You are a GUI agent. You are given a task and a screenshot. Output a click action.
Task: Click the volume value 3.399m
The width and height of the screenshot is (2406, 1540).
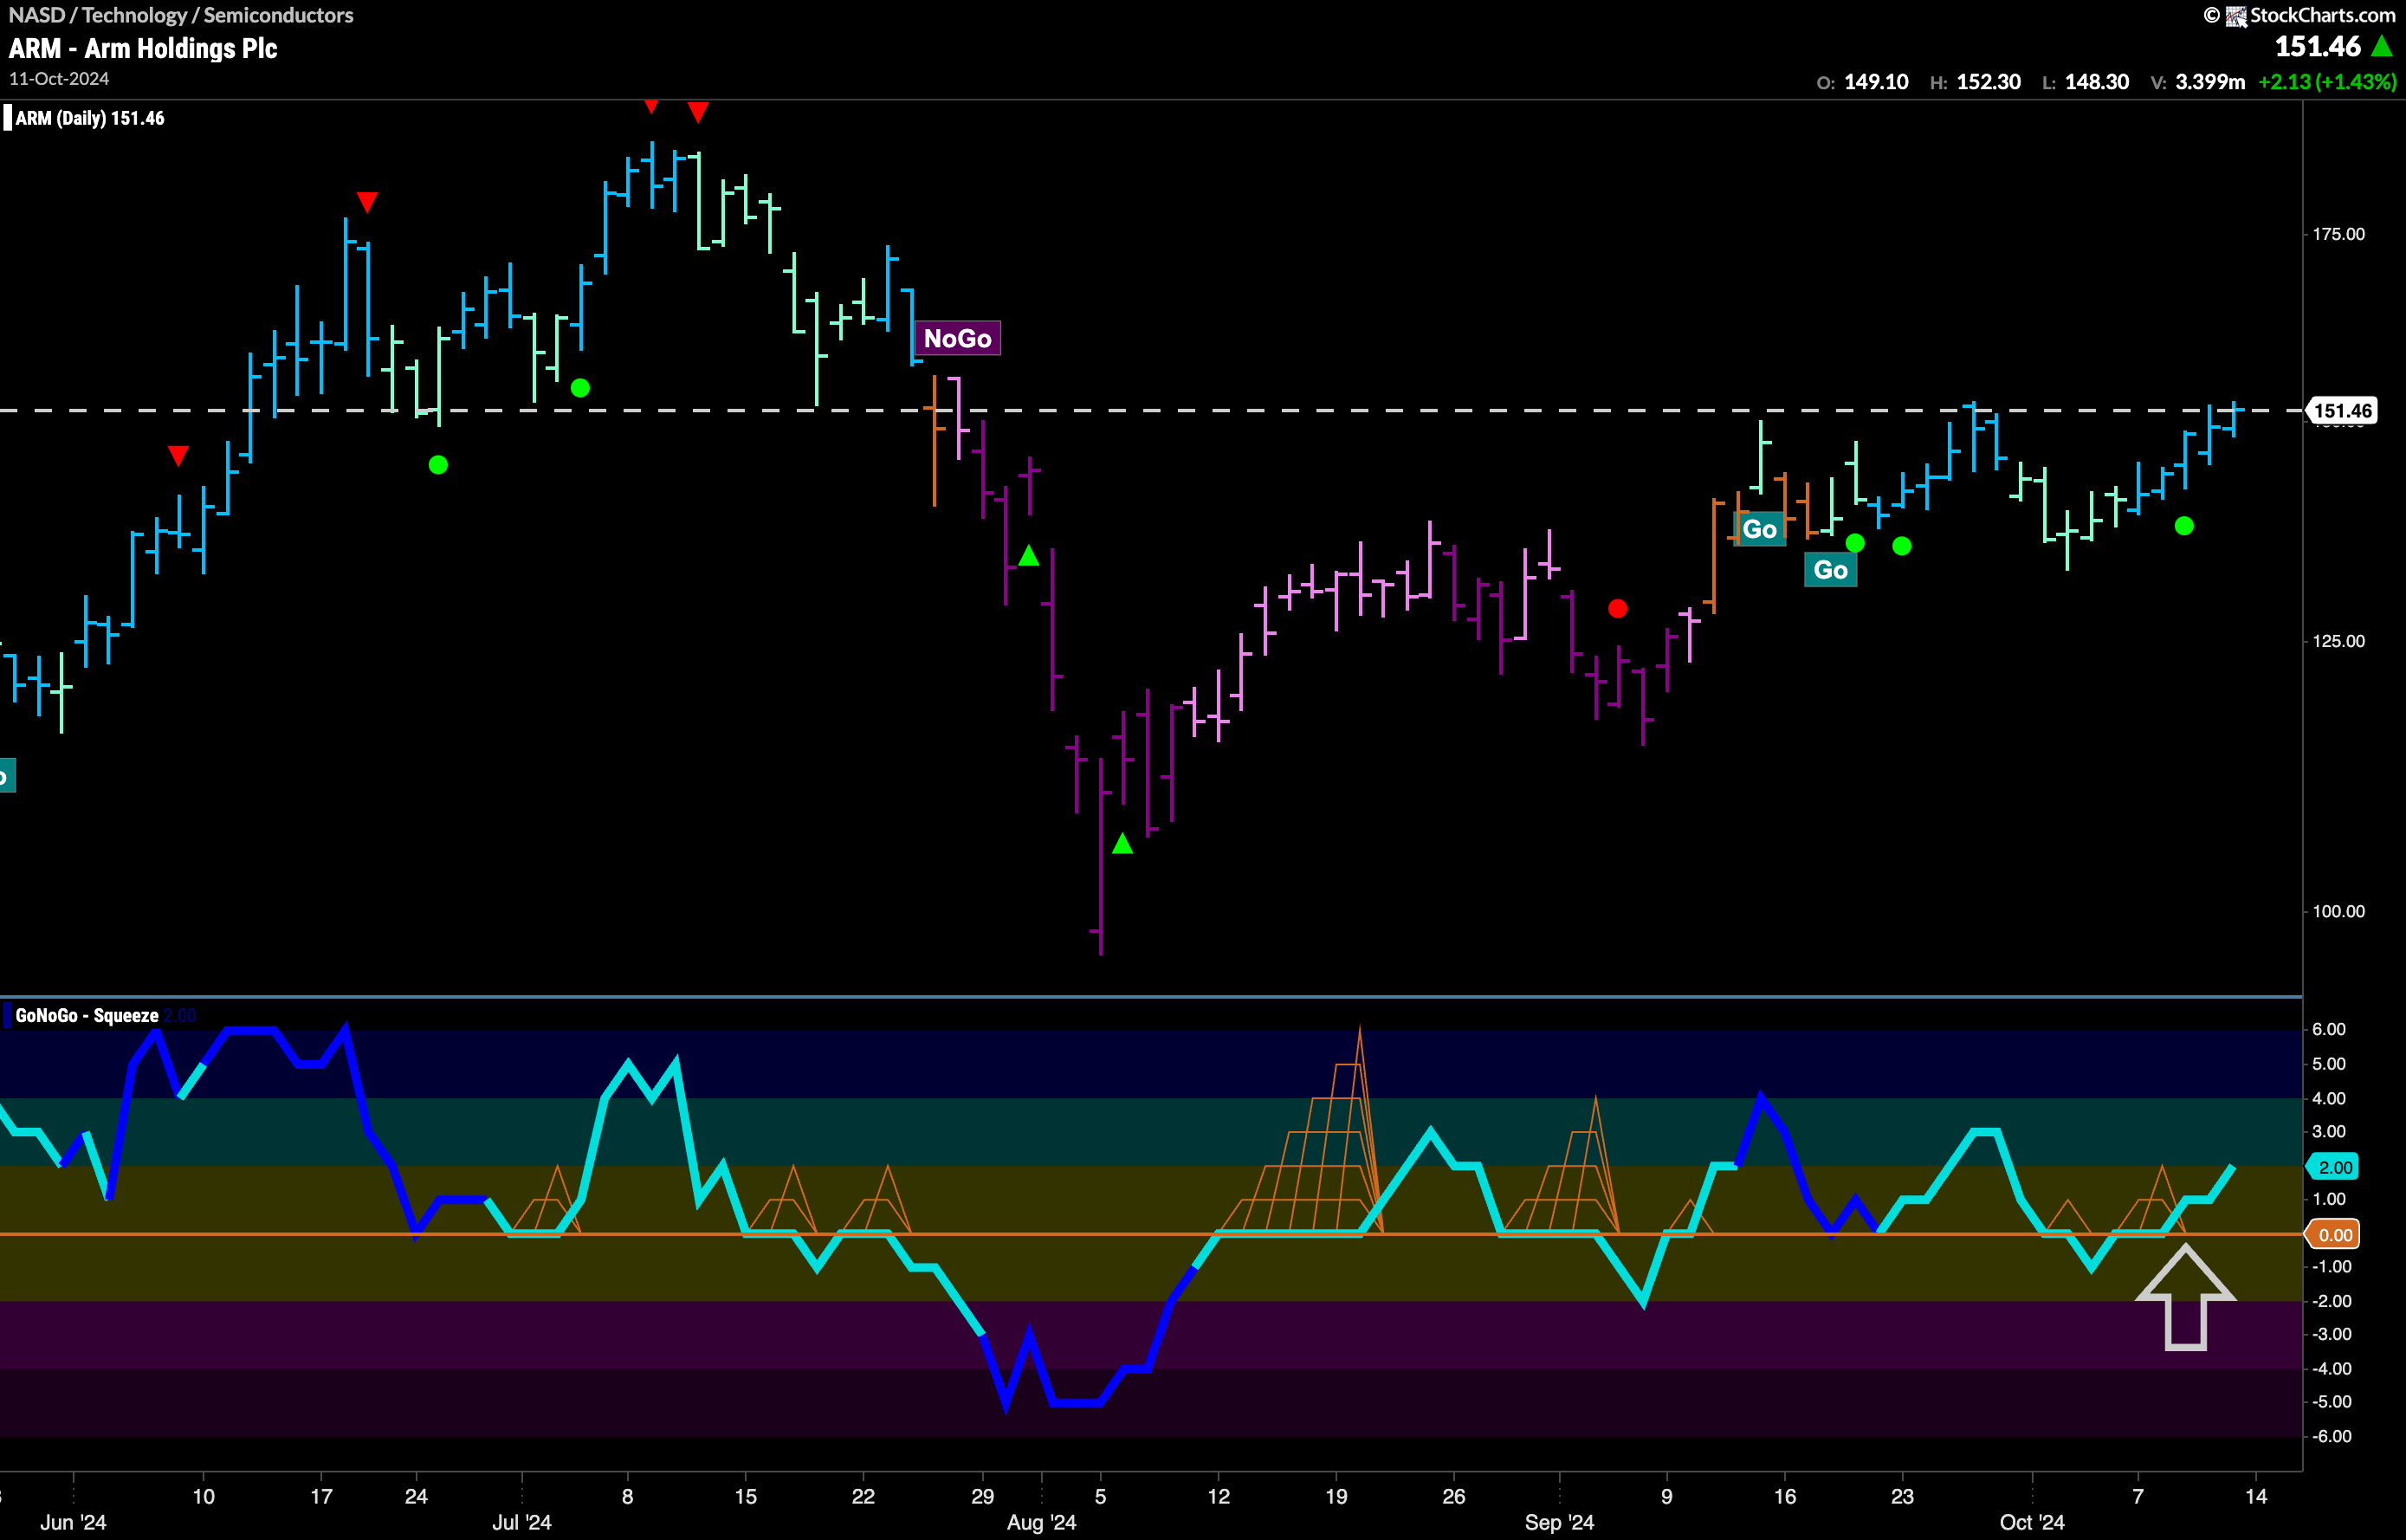2210,82
